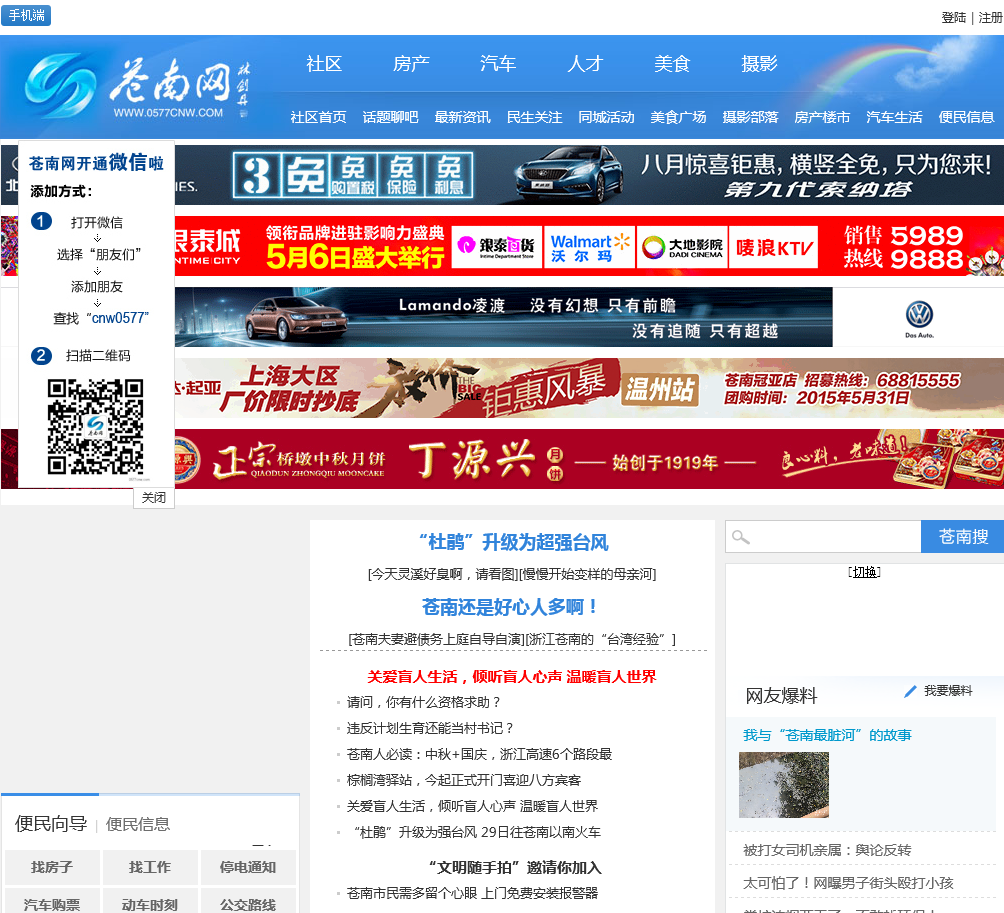Click the dirty river story thumbnail
This screenshot has width=1004, height=913.
(x=784, y=785)
